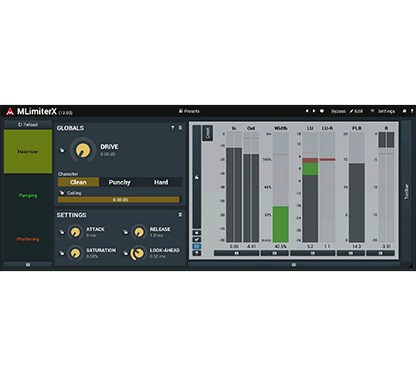Viewport: 416px width, 376px height.
Task: Click the green Width meter bar
Action: pyautogui.click(x=281, y=224)
